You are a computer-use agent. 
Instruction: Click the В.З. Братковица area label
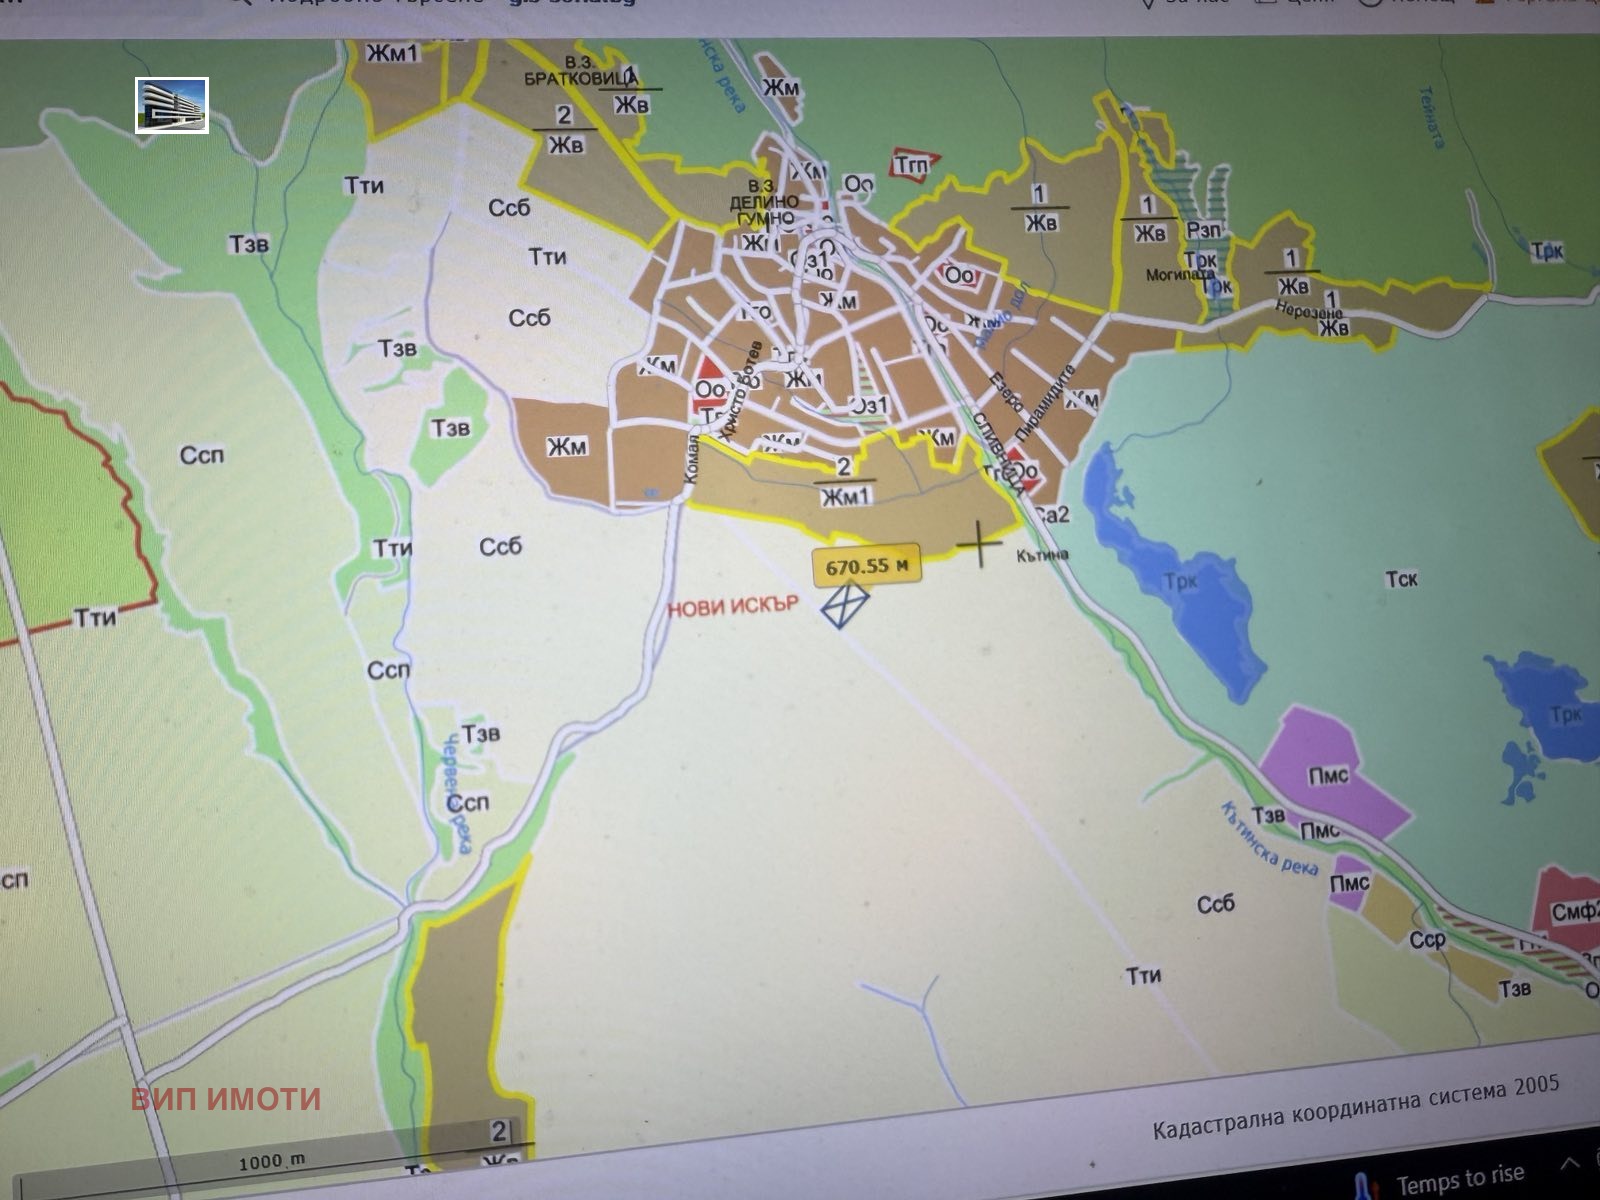click(580, 71)
